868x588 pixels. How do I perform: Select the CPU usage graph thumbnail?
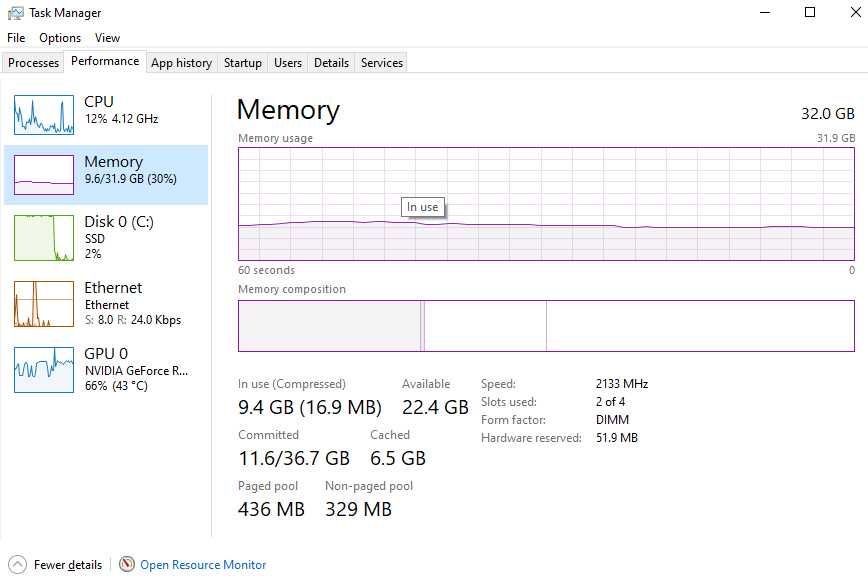pos(44,115)
